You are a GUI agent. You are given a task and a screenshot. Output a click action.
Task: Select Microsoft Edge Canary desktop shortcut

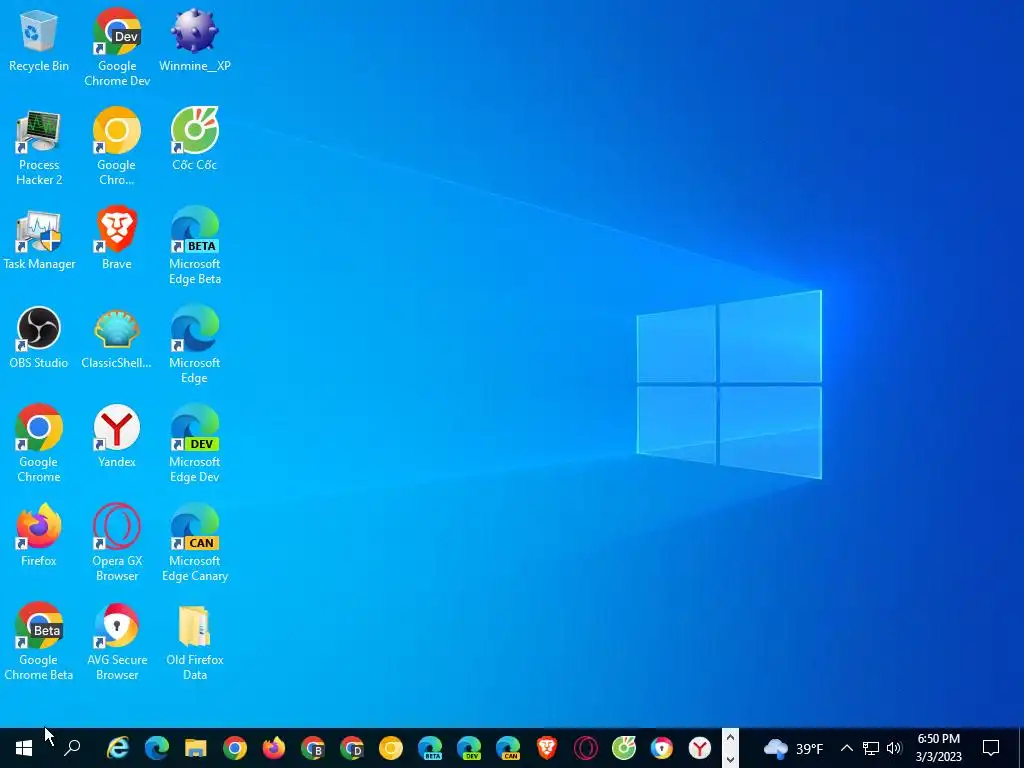195,543
